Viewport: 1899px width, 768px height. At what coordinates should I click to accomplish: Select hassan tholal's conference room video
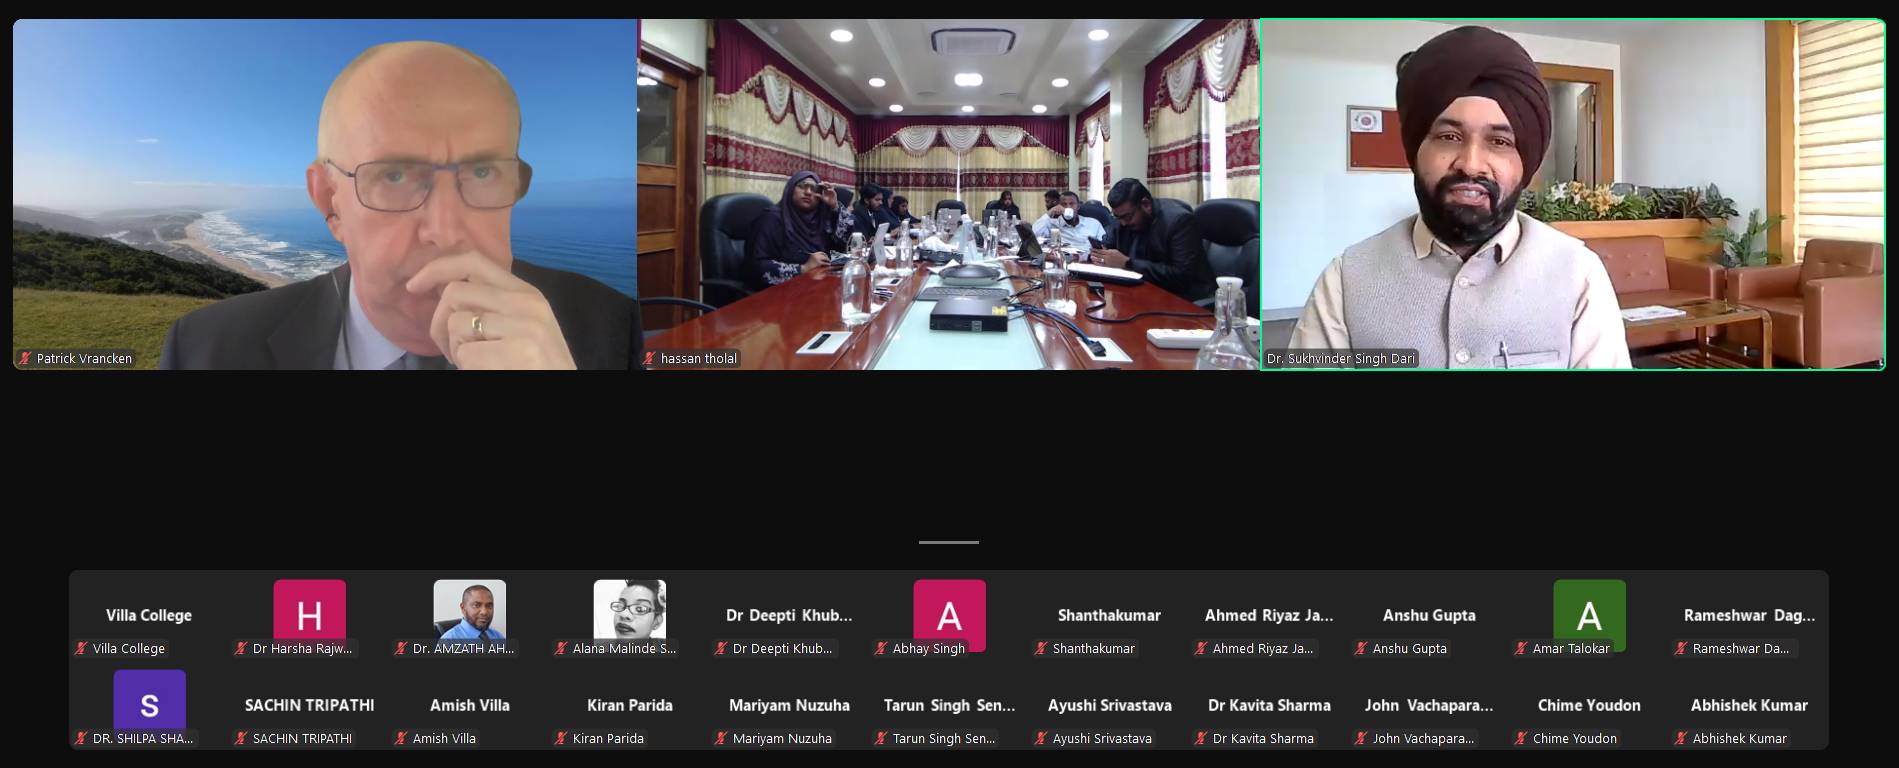(948, 194)
